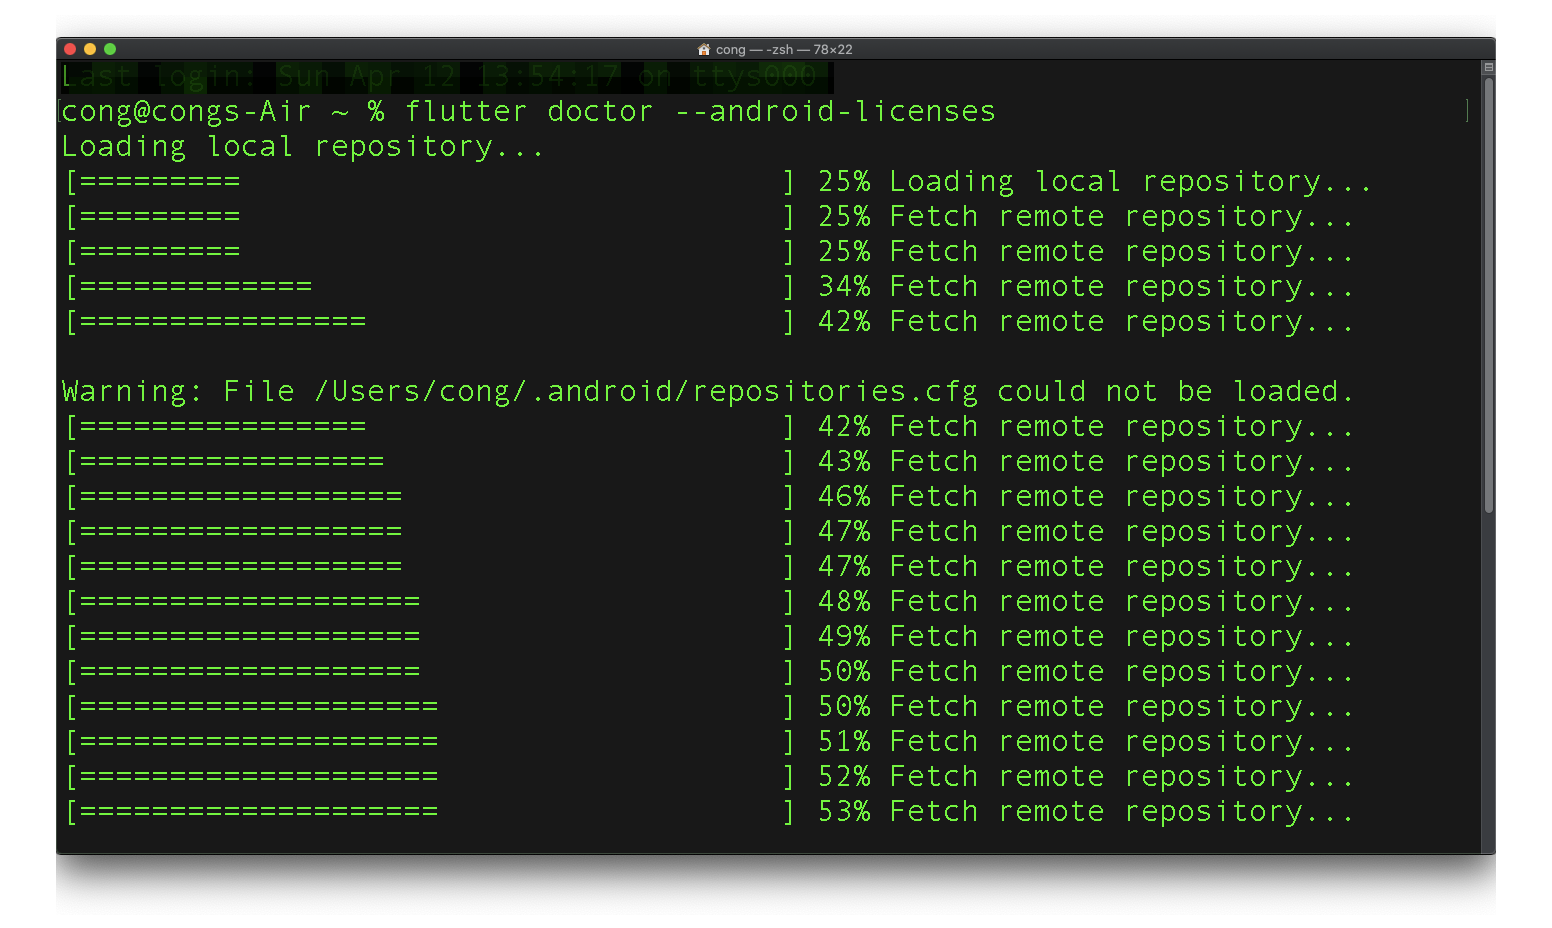This screenshot has width=1552, height=928.
Task: Click the progress bar on the 53% row
Action: (x=430, y=811)
